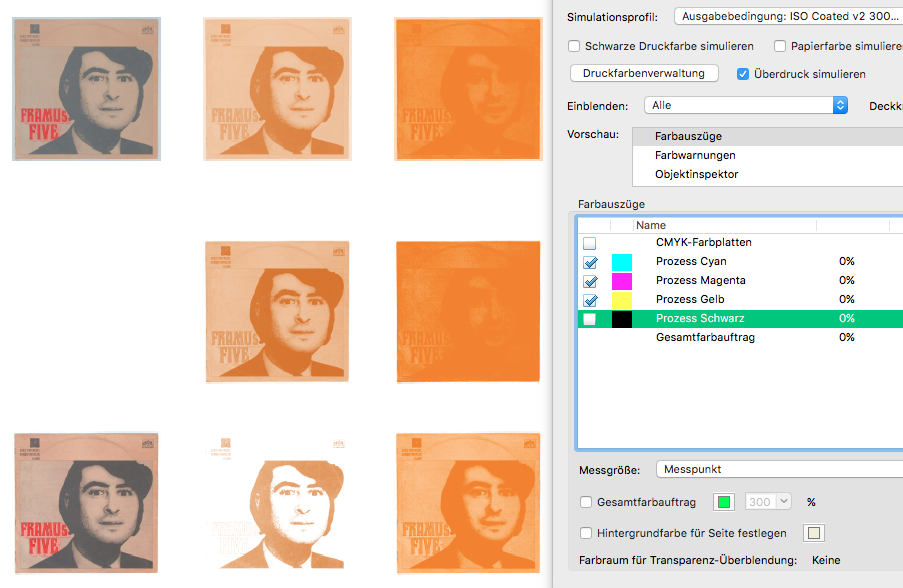903x588 pixels.
Task: Uncheck the Prozess Magenta separation
Action: click(x=590, y=281)
